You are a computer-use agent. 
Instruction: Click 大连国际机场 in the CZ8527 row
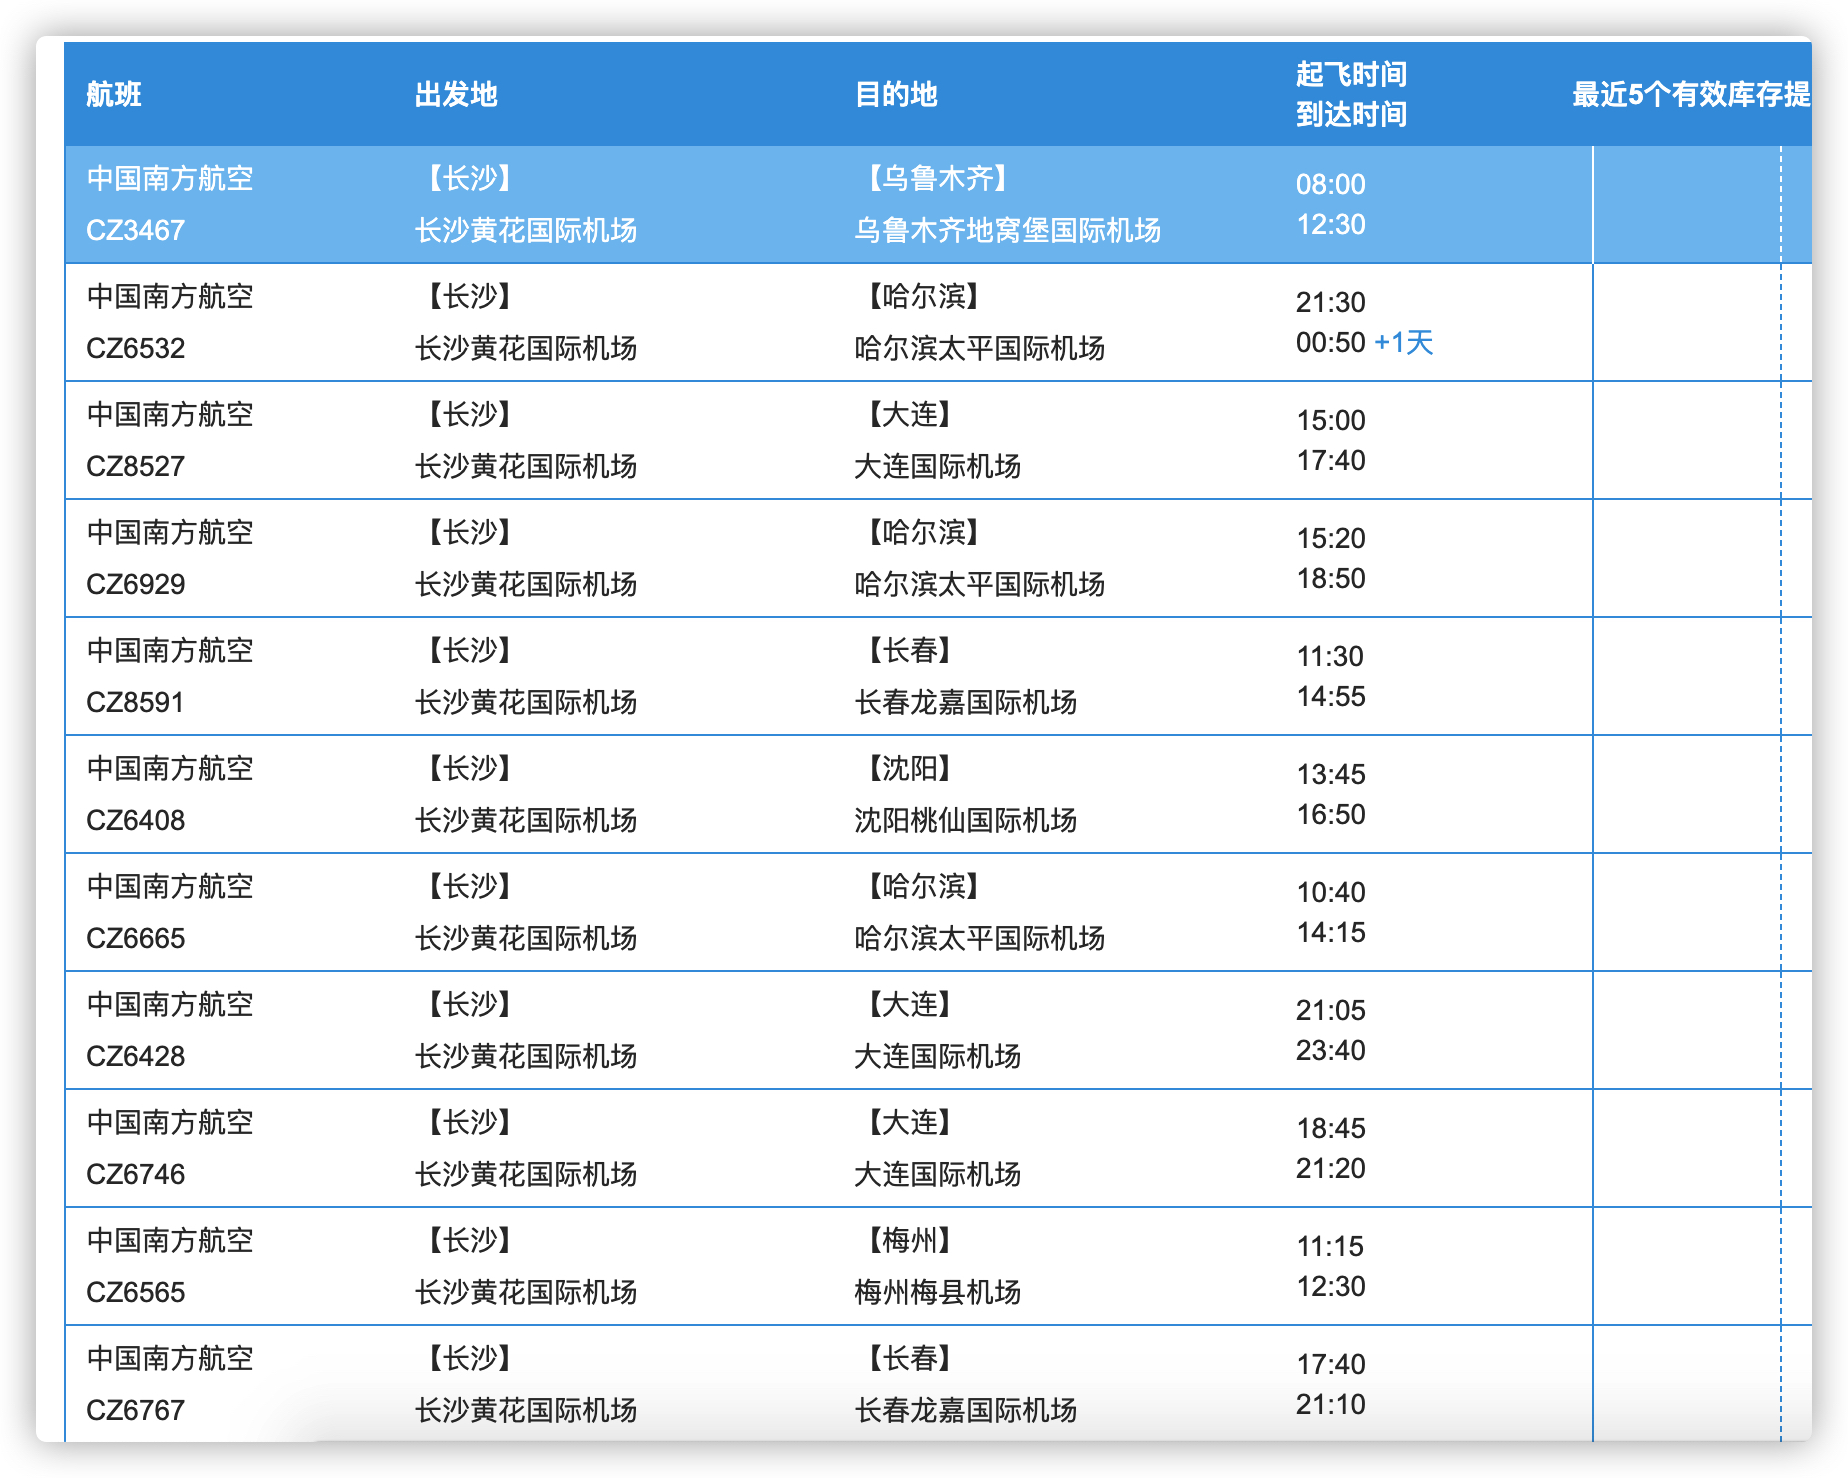pos(937,466)
